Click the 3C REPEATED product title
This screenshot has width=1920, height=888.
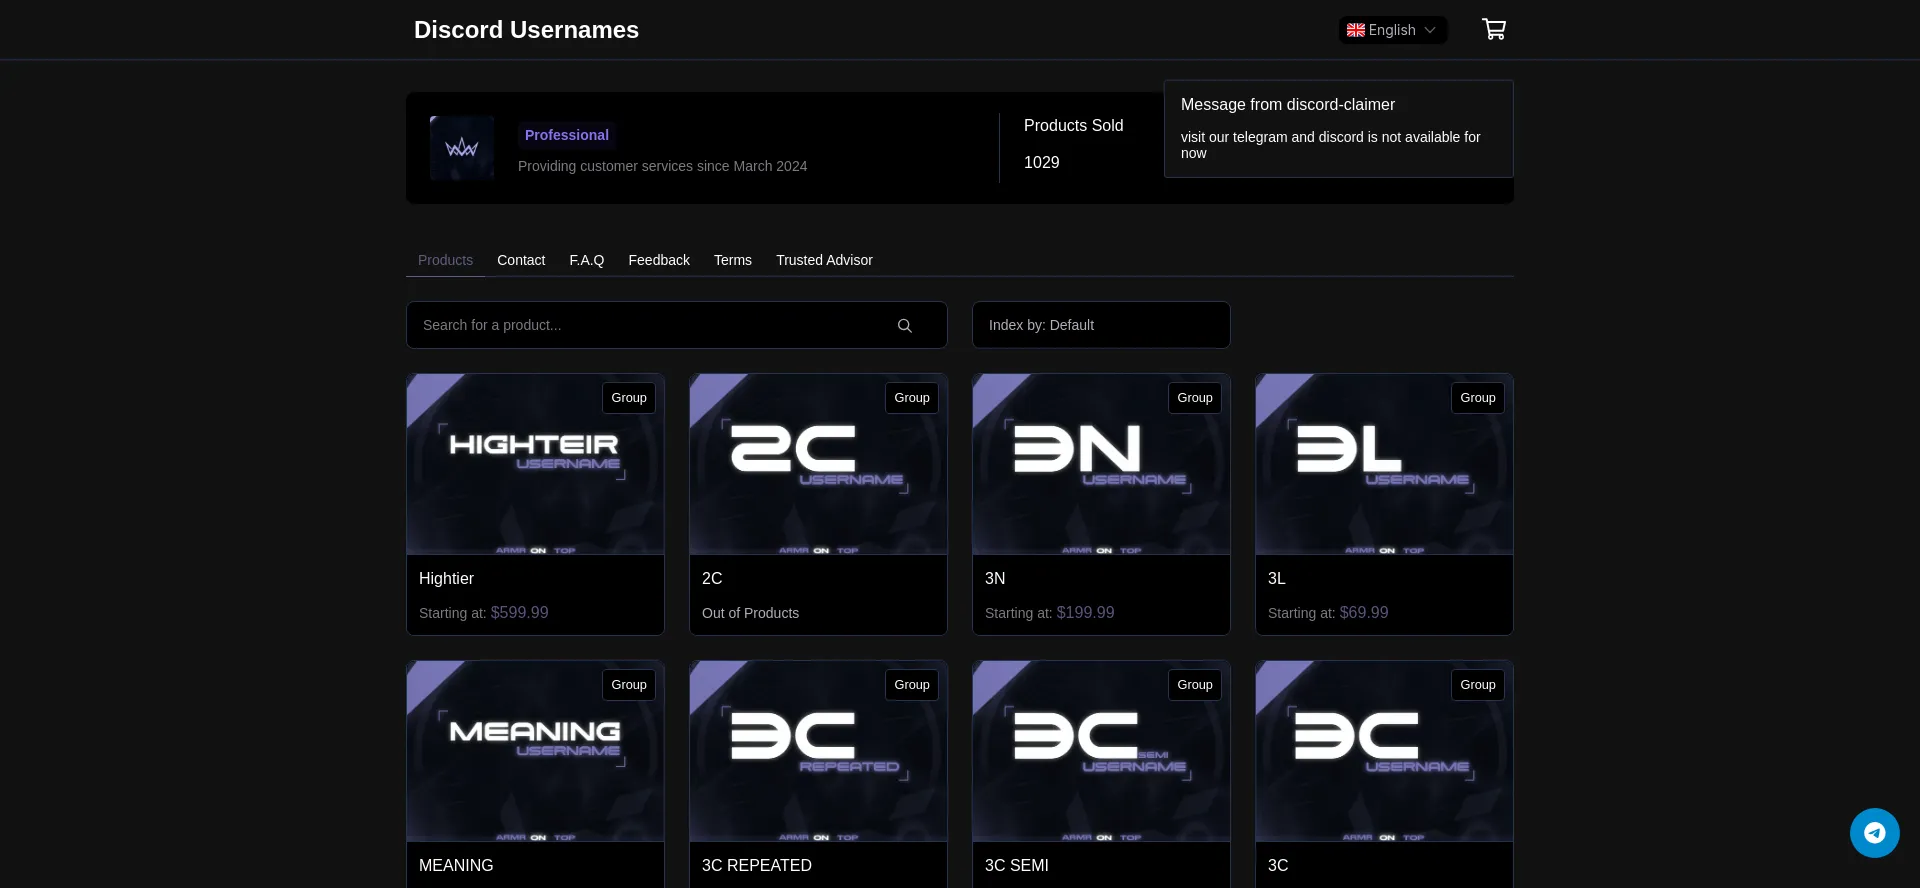(757, 865)
